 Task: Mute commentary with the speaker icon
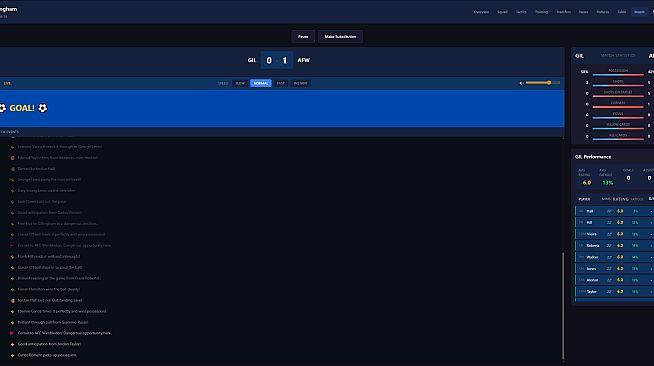(521, 83)
